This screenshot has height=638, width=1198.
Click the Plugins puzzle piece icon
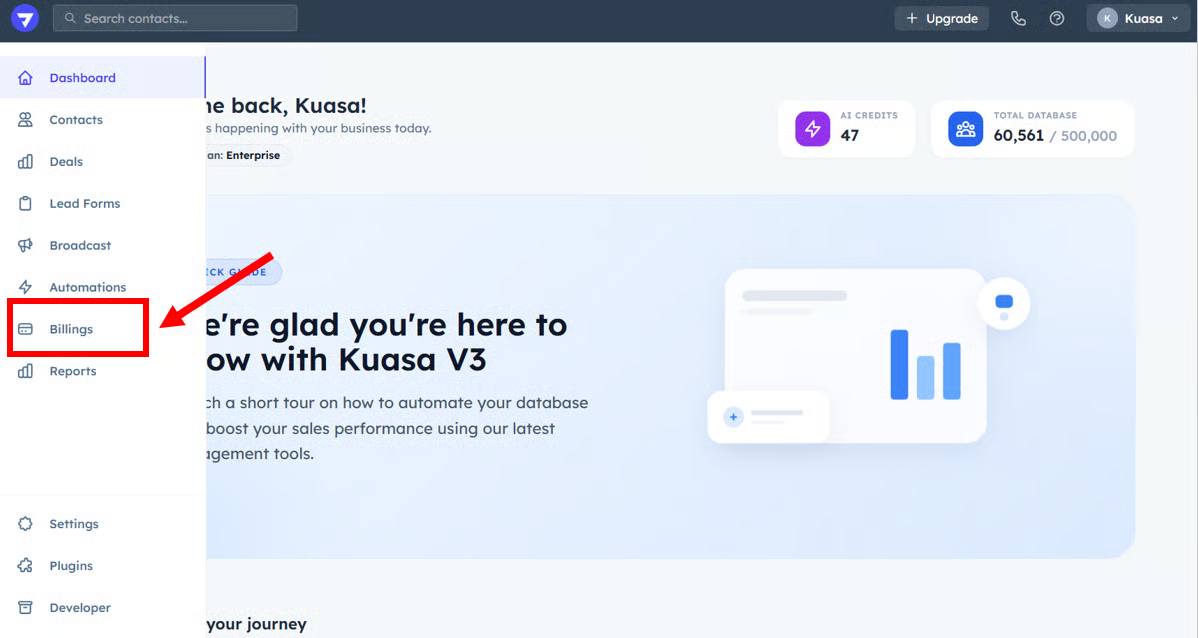[26, 566]
